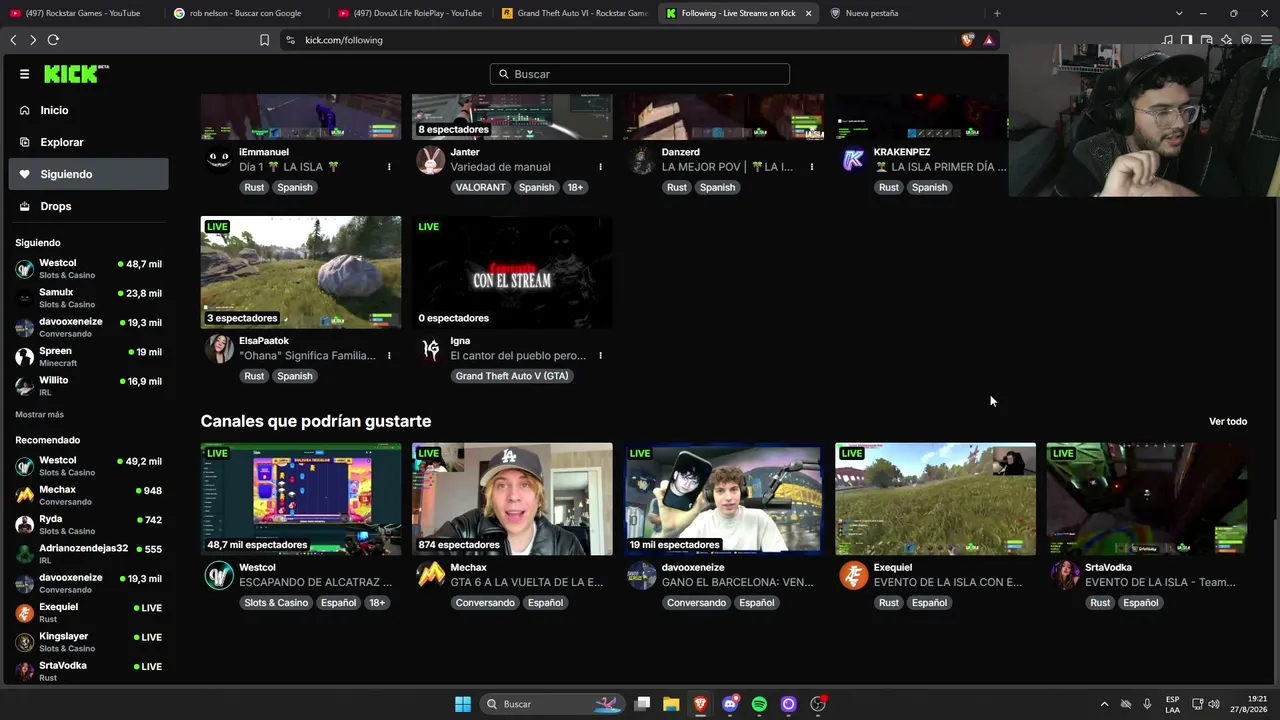Select Siguiendo in the sidebar
The height and width of the screenshot is (720, 1280).
[89, 174]
